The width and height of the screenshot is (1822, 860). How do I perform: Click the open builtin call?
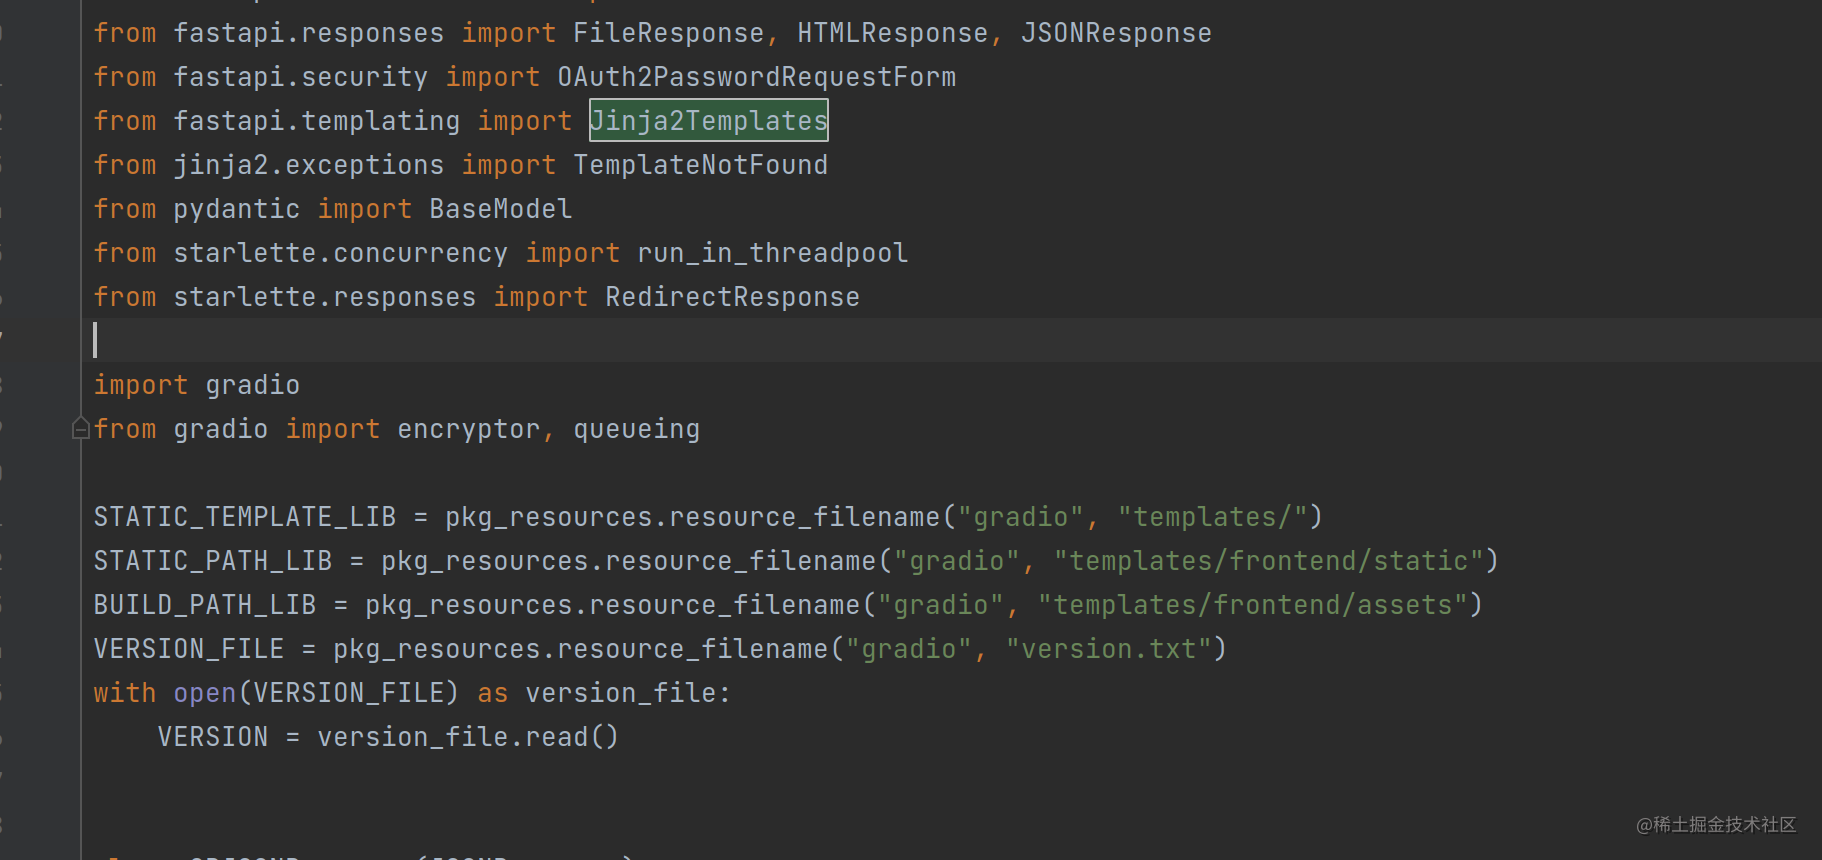[205, 693]
